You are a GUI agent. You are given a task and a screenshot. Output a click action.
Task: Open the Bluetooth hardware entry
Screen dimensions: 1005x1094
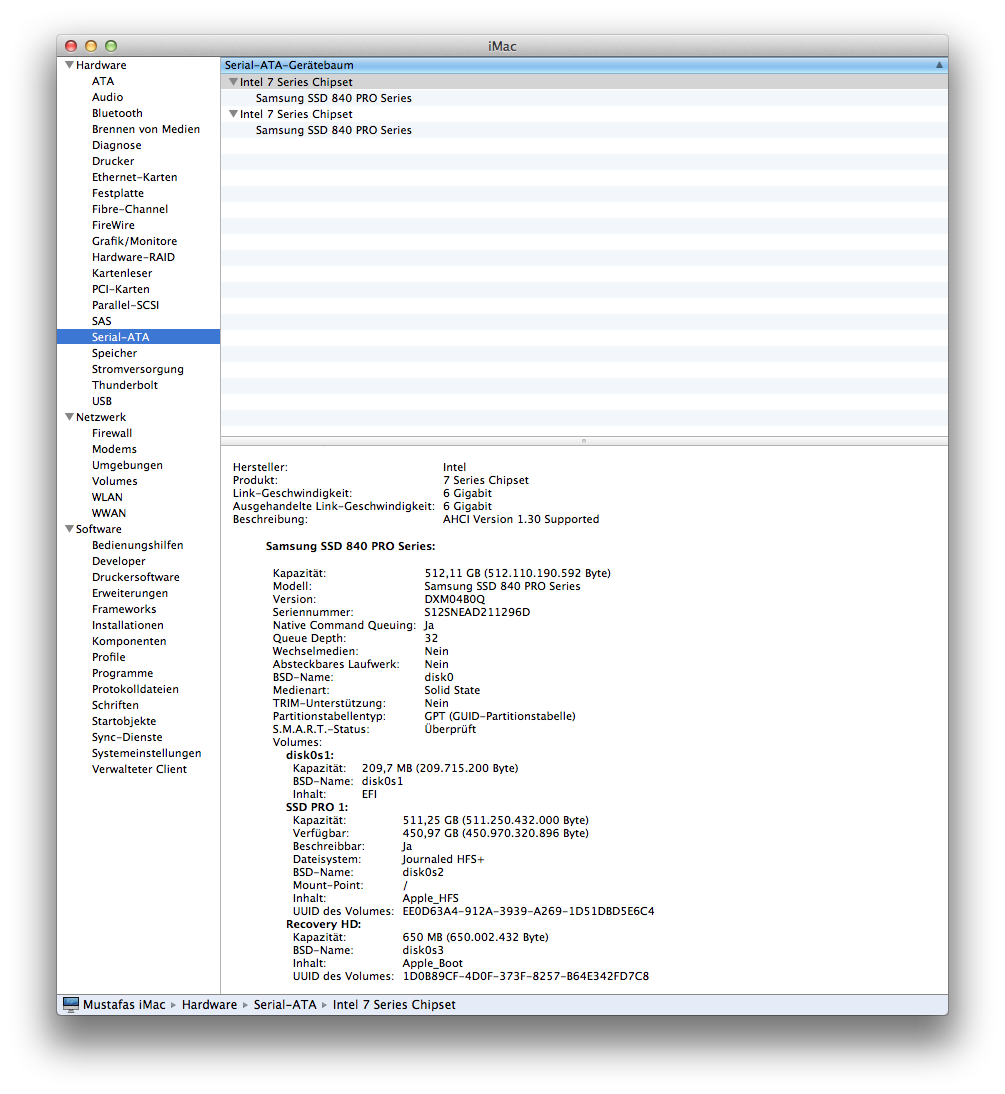click(117, 113)
